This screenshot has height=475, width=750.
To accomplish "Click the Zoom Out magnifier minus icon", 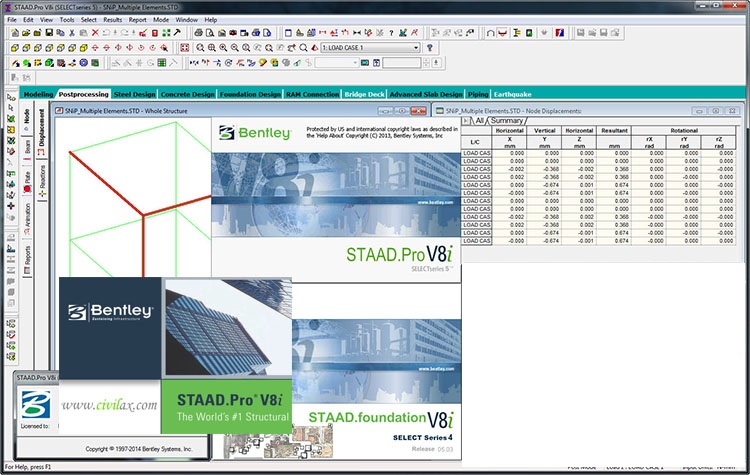I will [235, 48].
